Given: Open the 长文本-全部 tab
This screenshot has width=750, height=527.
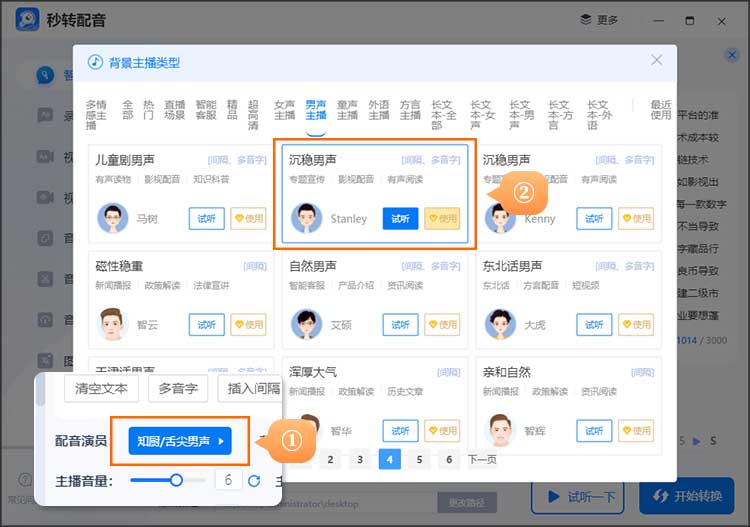Looking at the screenshot, I should pyautogui.click(x=443, y=115).
